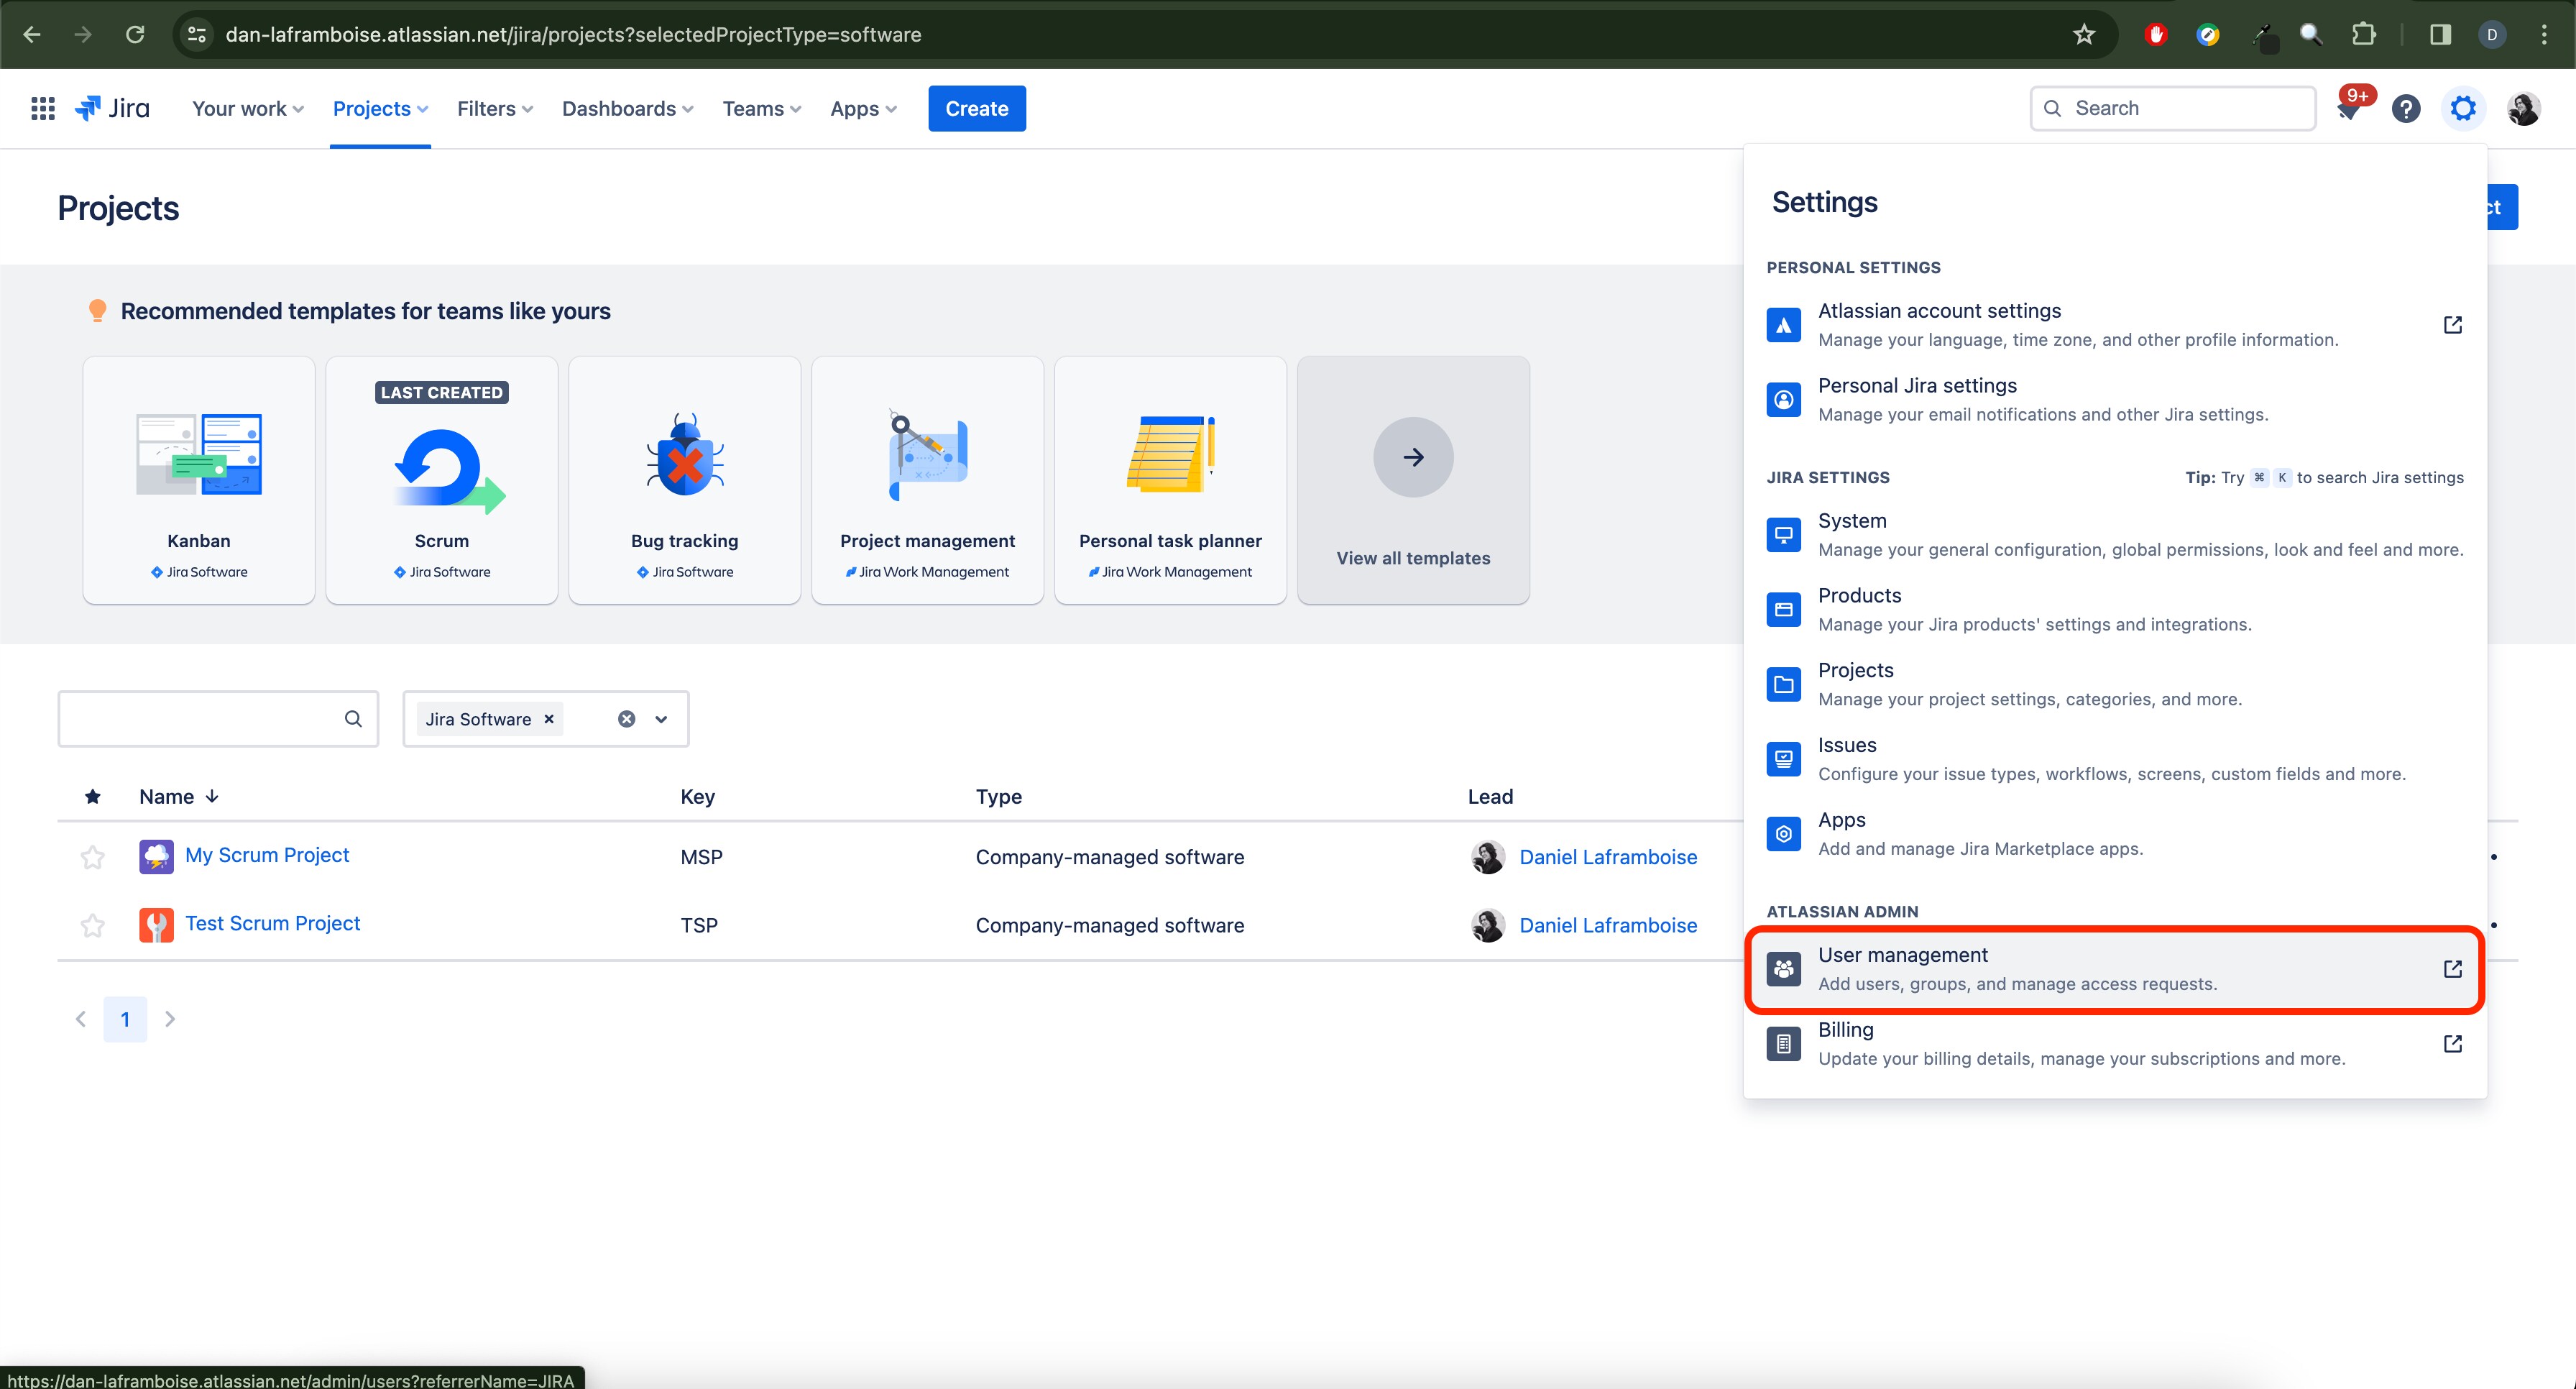Click the My Scrum Project avatar icon
Screen dimensions: 2576x1389
pyautogui.click(x=156, y=857)
